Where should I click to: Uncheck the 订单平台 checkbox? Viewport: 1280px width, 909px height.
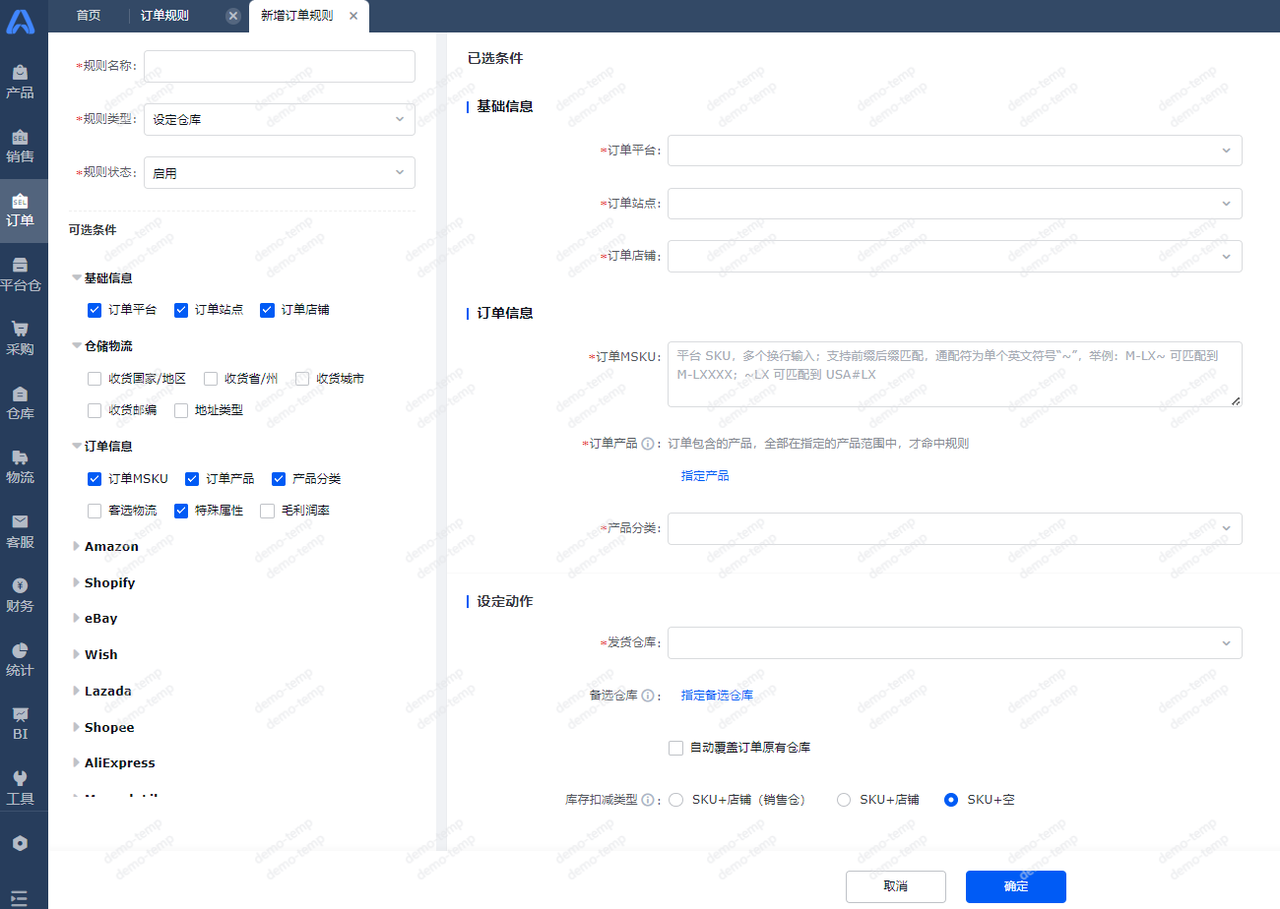coord(95,310)
